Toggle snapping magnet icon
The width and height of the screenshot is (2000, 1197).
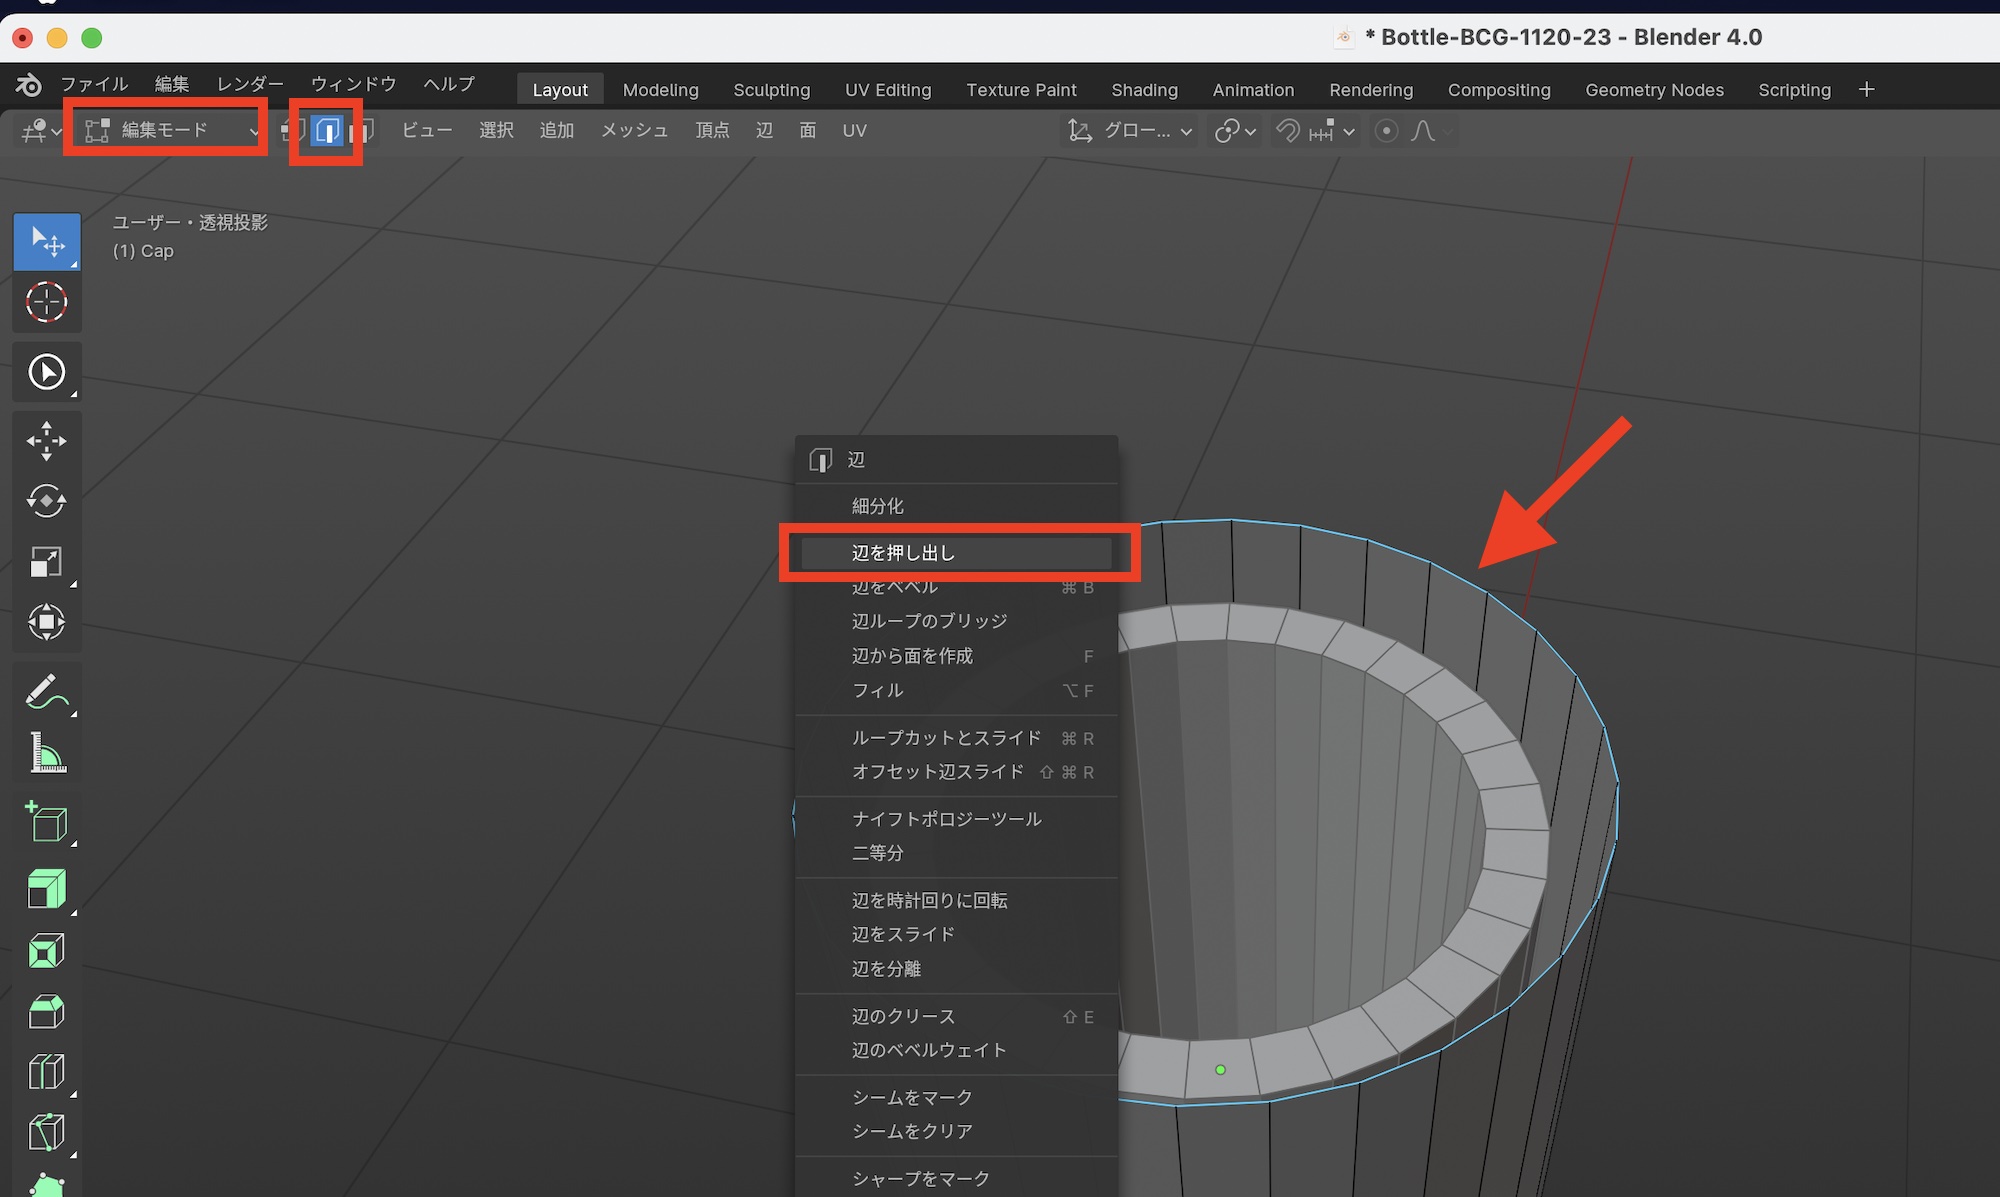click(1288, 131)
